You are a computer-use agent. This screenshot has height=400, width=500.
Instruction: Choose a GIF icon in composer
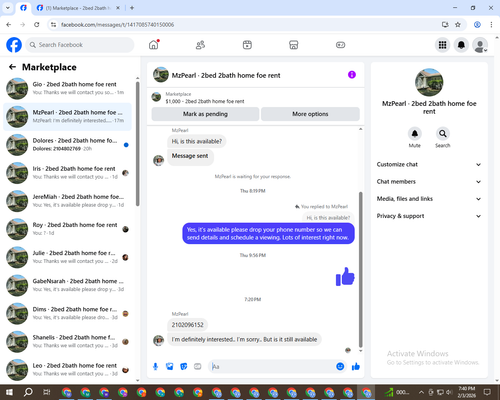pos(198,367)
